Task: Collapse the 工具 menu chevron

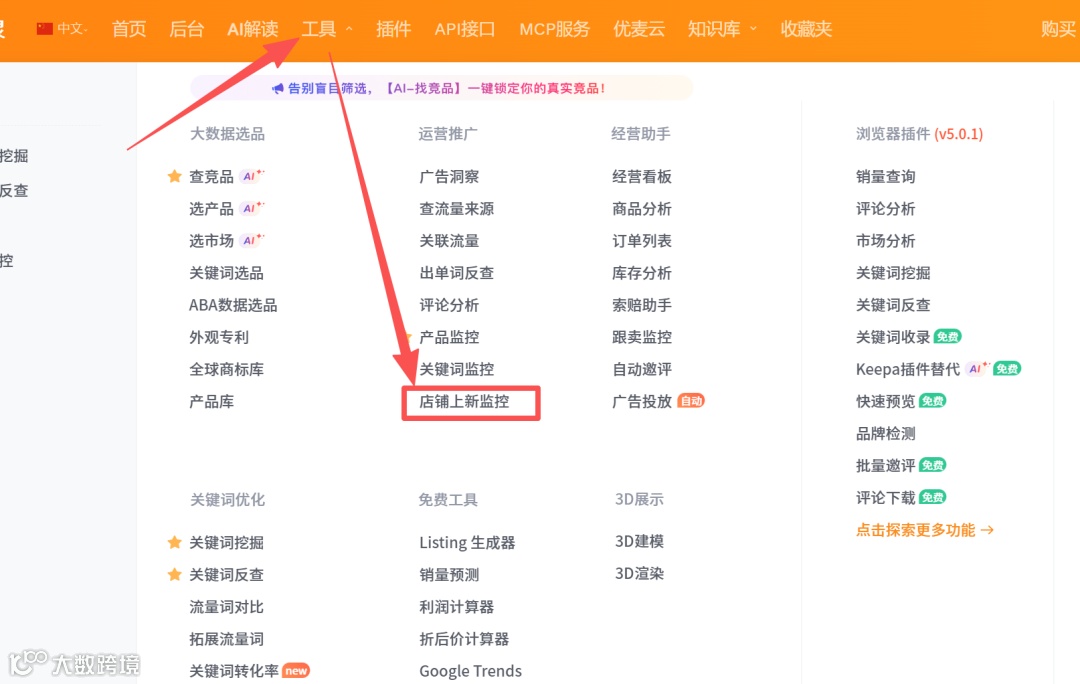Action: pos(349,29)
